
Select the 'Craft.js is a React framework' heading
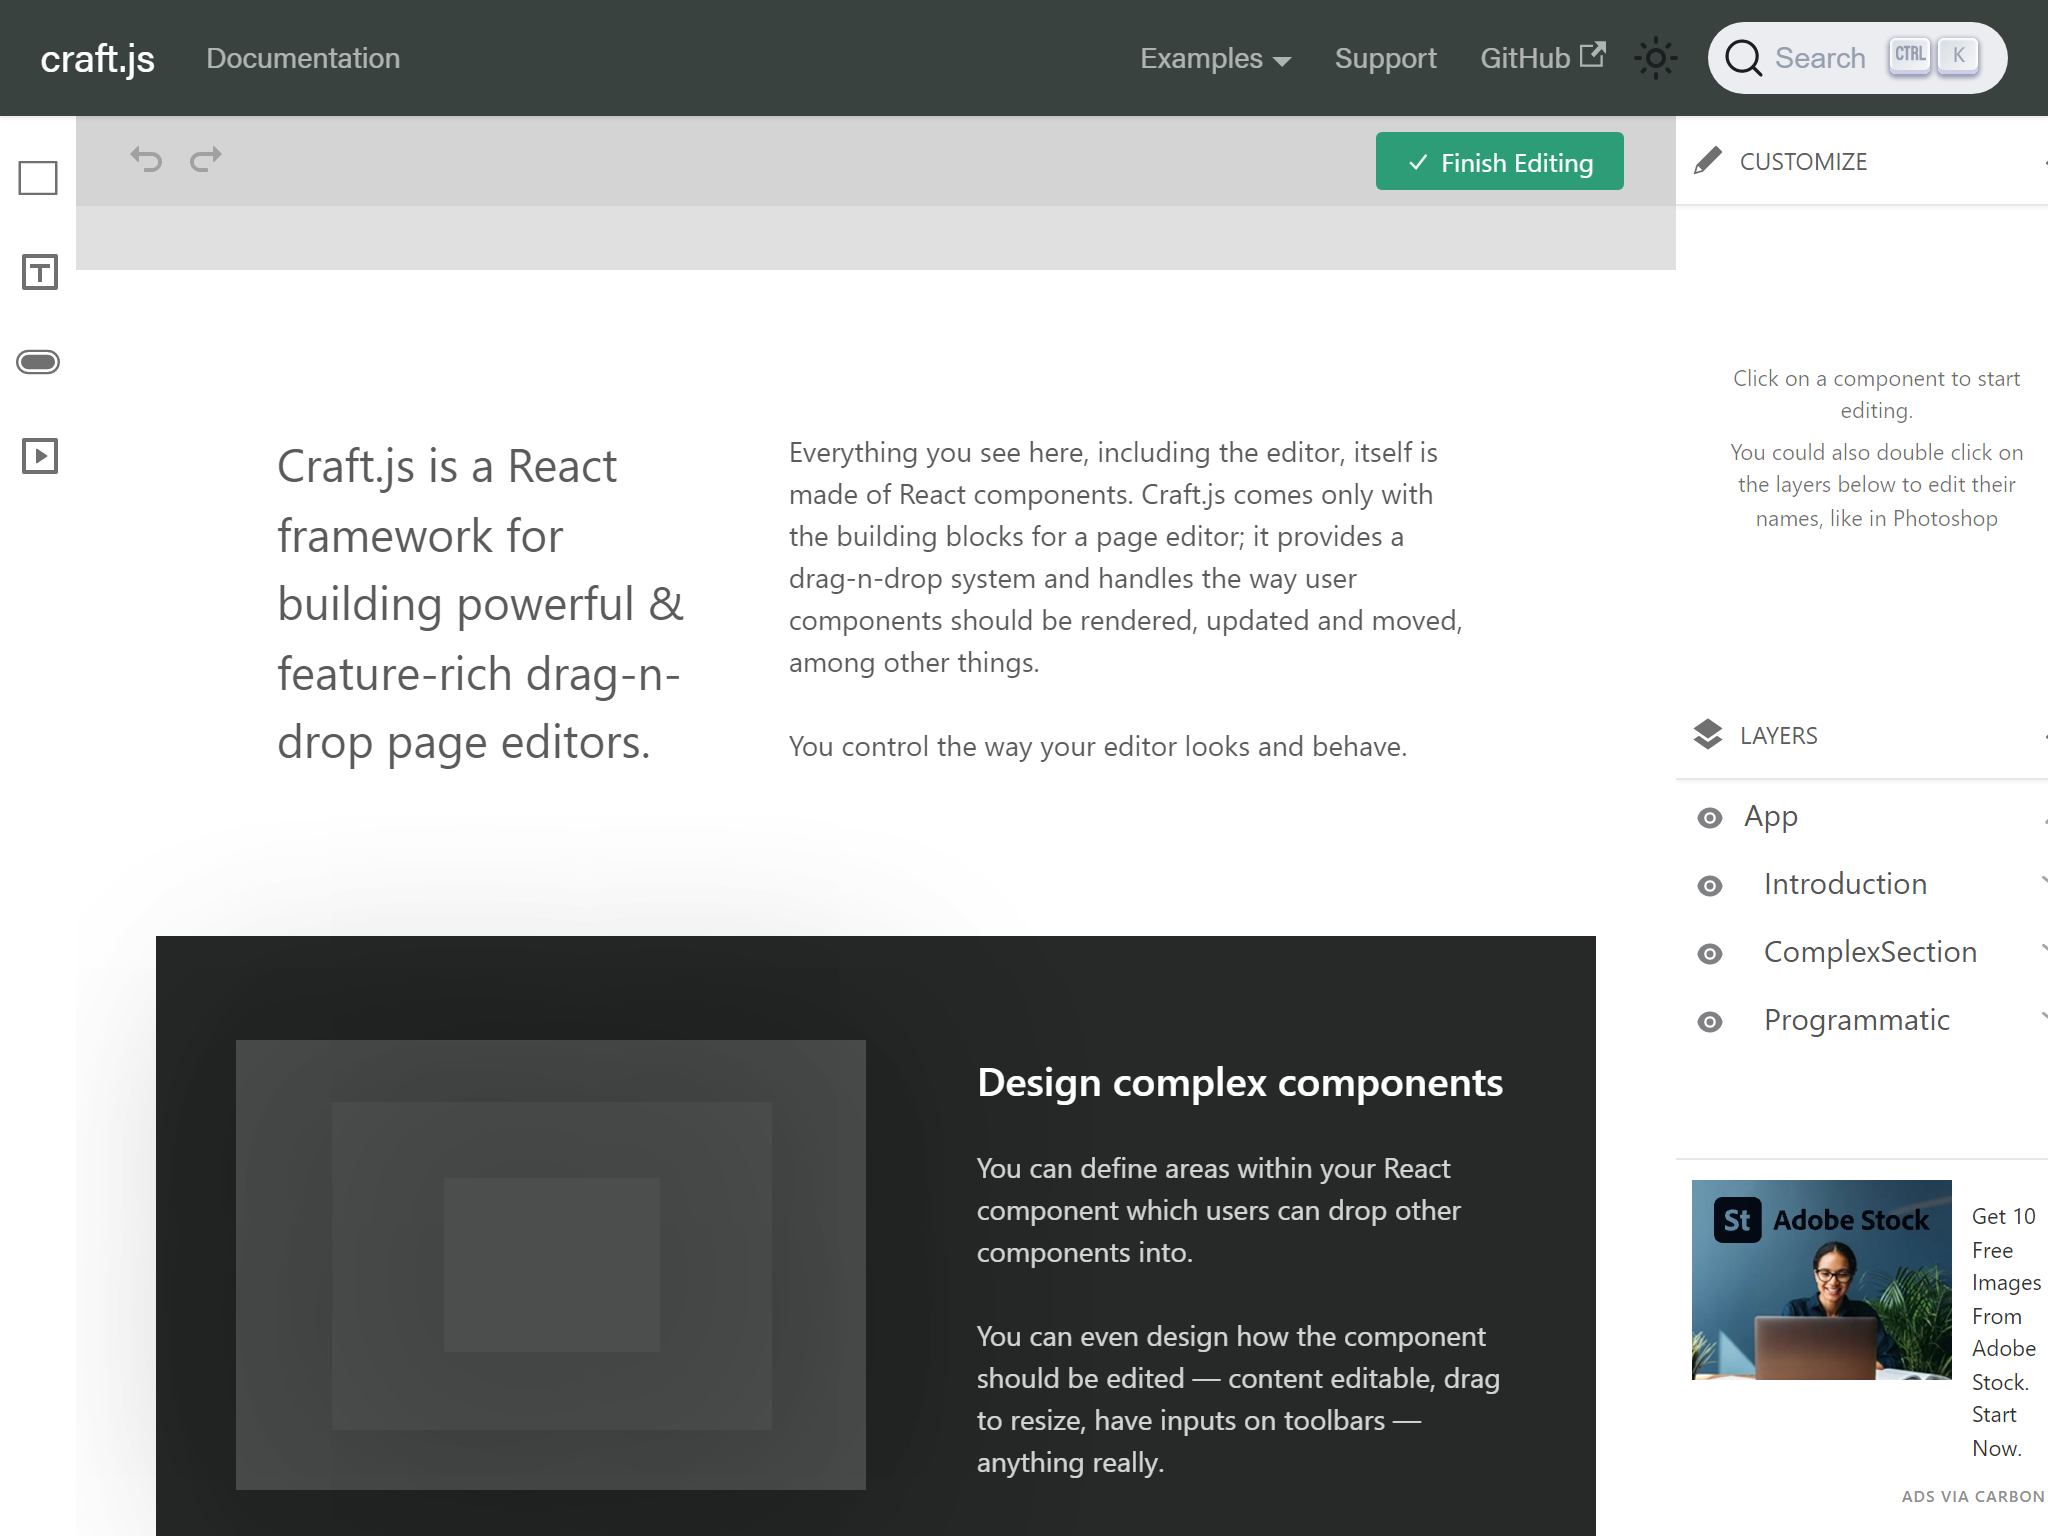tap(481, 604)
